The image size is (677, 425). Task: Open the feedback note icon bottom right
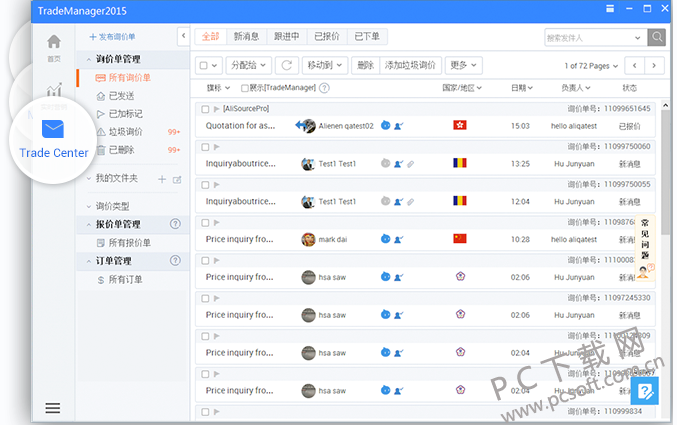pyautogui.click(x=645, y=391)
